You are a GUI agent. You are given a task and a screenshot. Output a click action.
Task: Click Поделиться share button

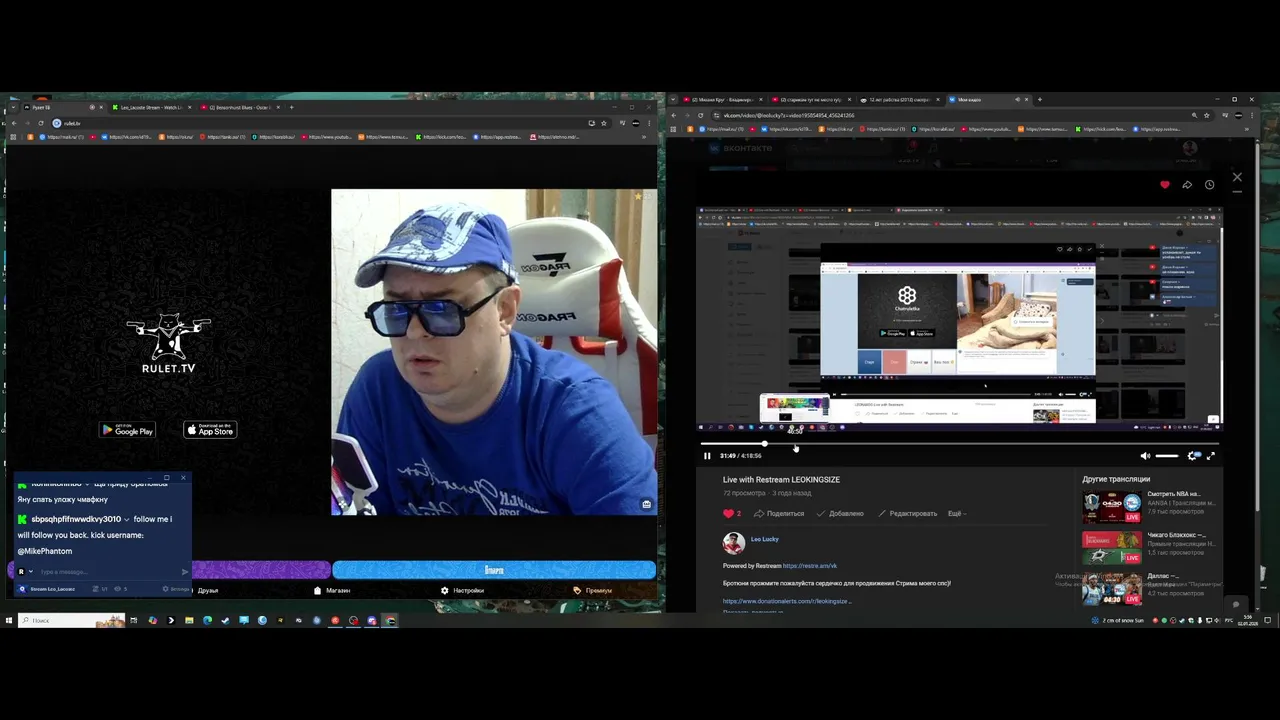click(x=779, y=513)
